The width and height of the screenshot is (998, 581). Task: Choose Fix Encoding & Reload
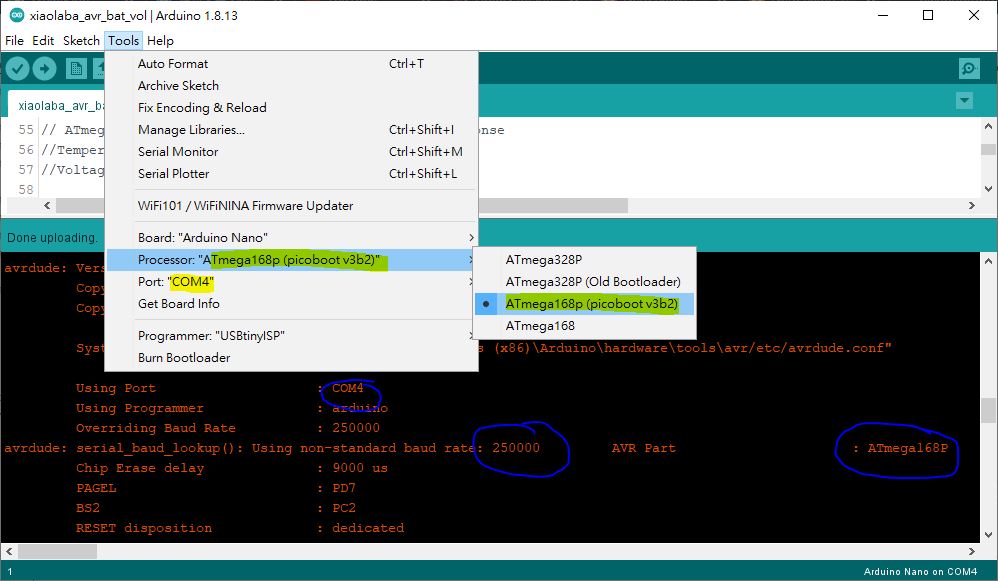pos(291,108)
